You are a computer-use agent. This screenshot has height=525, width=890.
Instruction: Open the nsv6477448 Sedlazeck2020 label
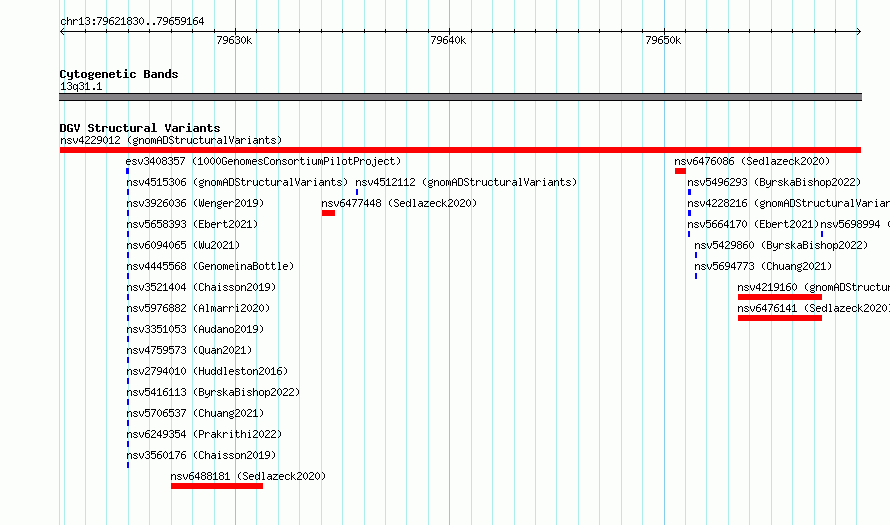[x=399, y=203]
